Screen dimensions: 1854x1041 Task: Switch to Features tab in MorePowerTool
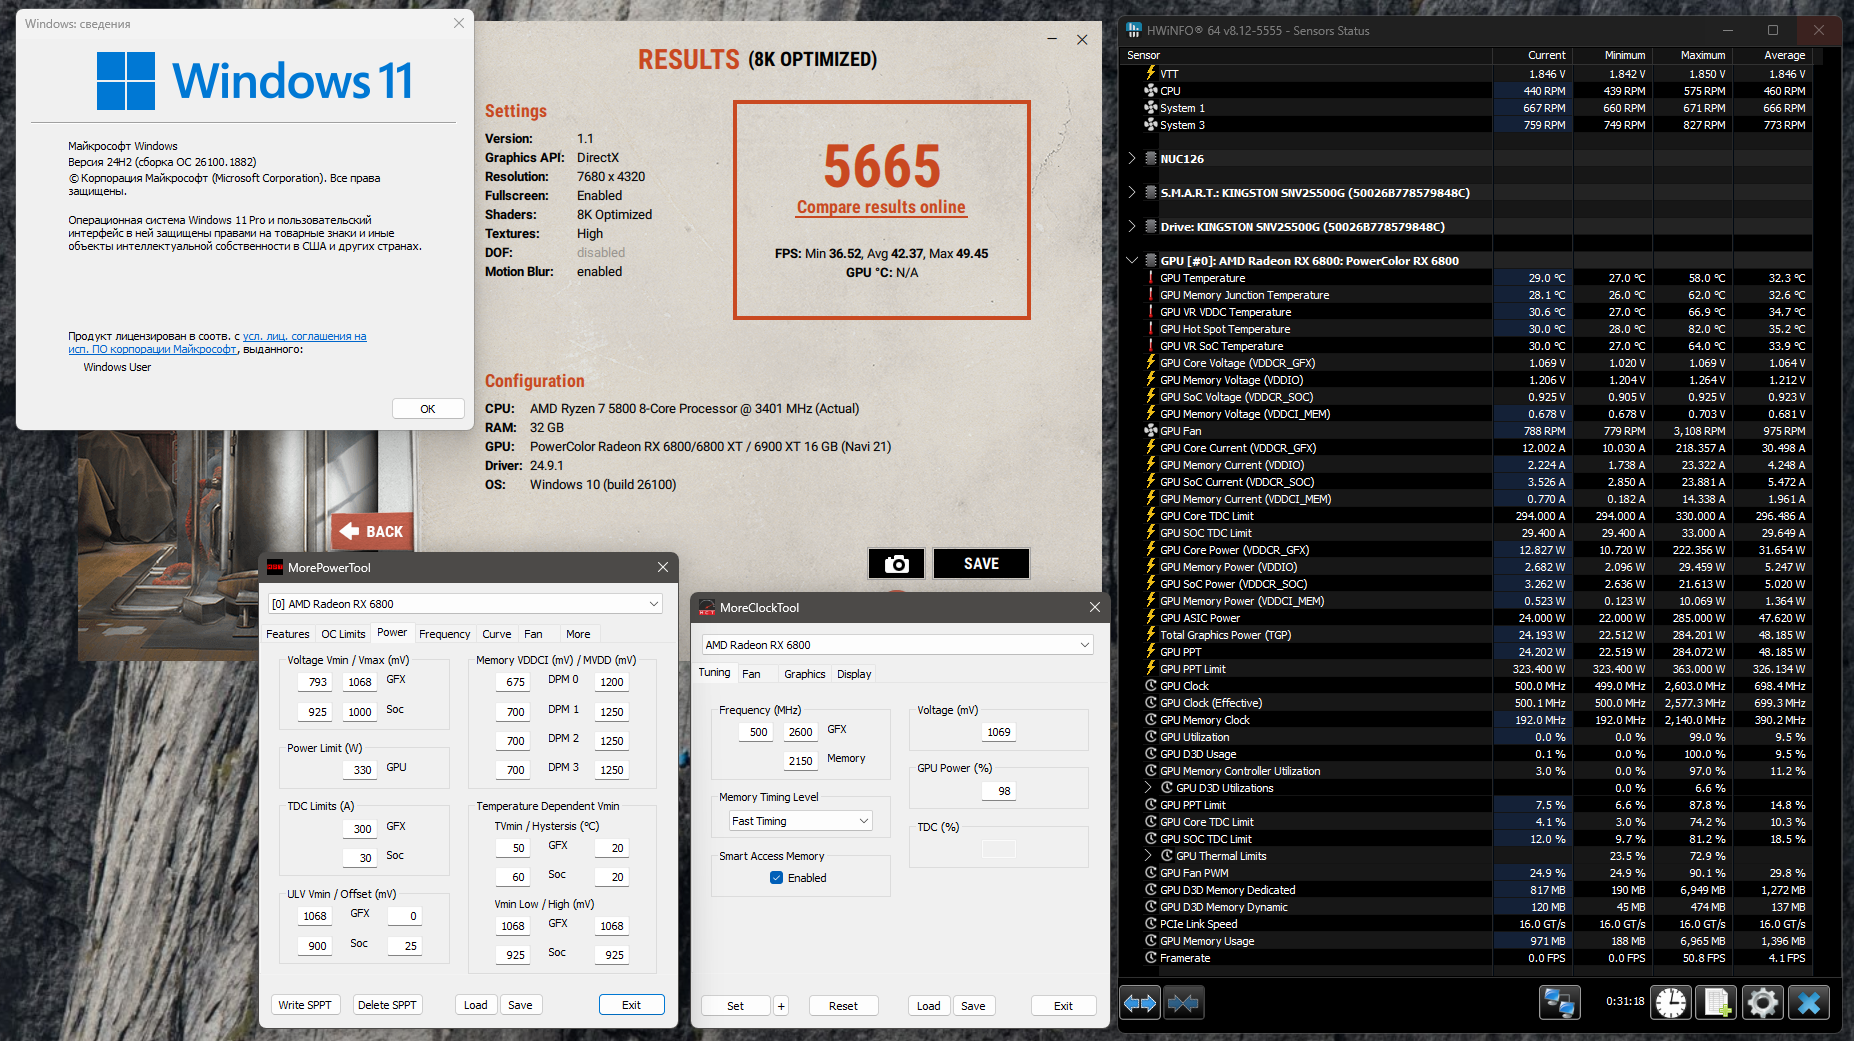point(288,634)
